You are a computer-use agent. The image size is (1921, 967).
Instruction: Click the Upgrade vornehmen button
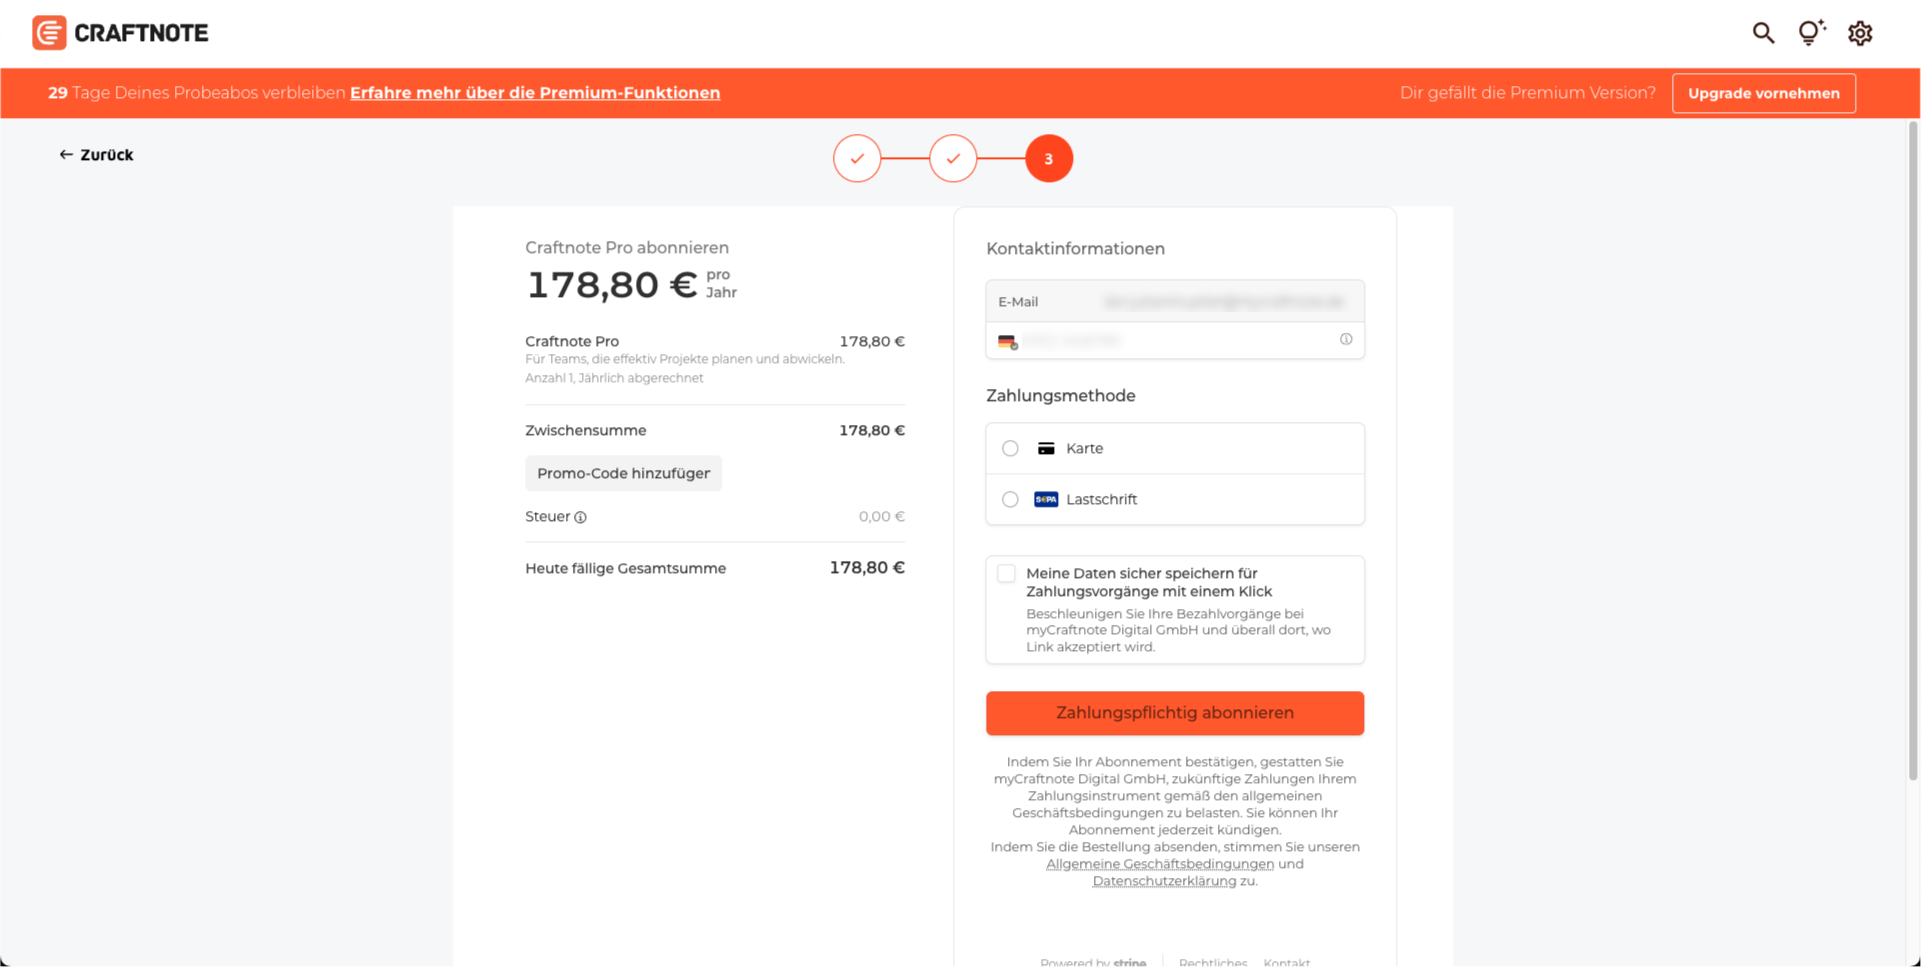(1764, 93)
